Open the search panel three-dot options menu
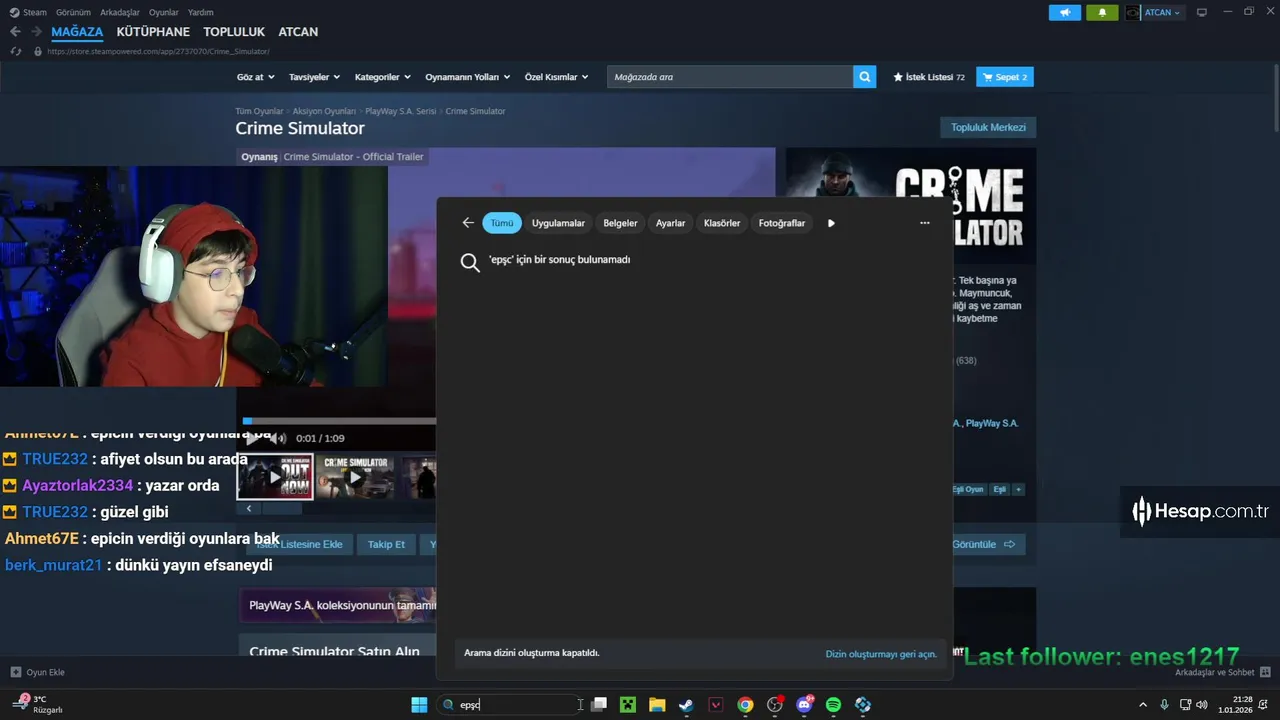The height and width of the screenshot is (720, 1280). tap(924, 223)
